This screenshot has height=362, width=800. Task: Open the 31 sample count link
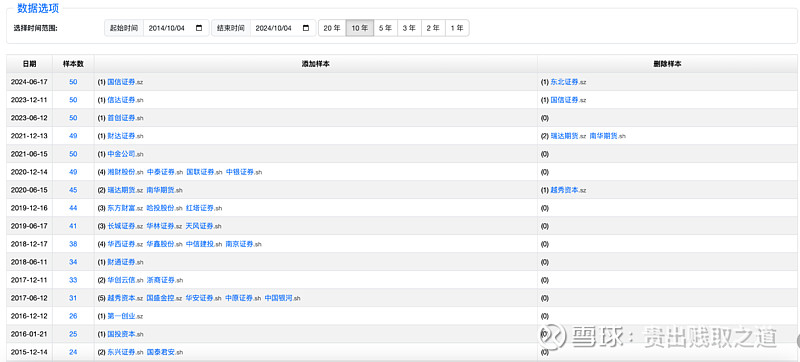[73, 298]
